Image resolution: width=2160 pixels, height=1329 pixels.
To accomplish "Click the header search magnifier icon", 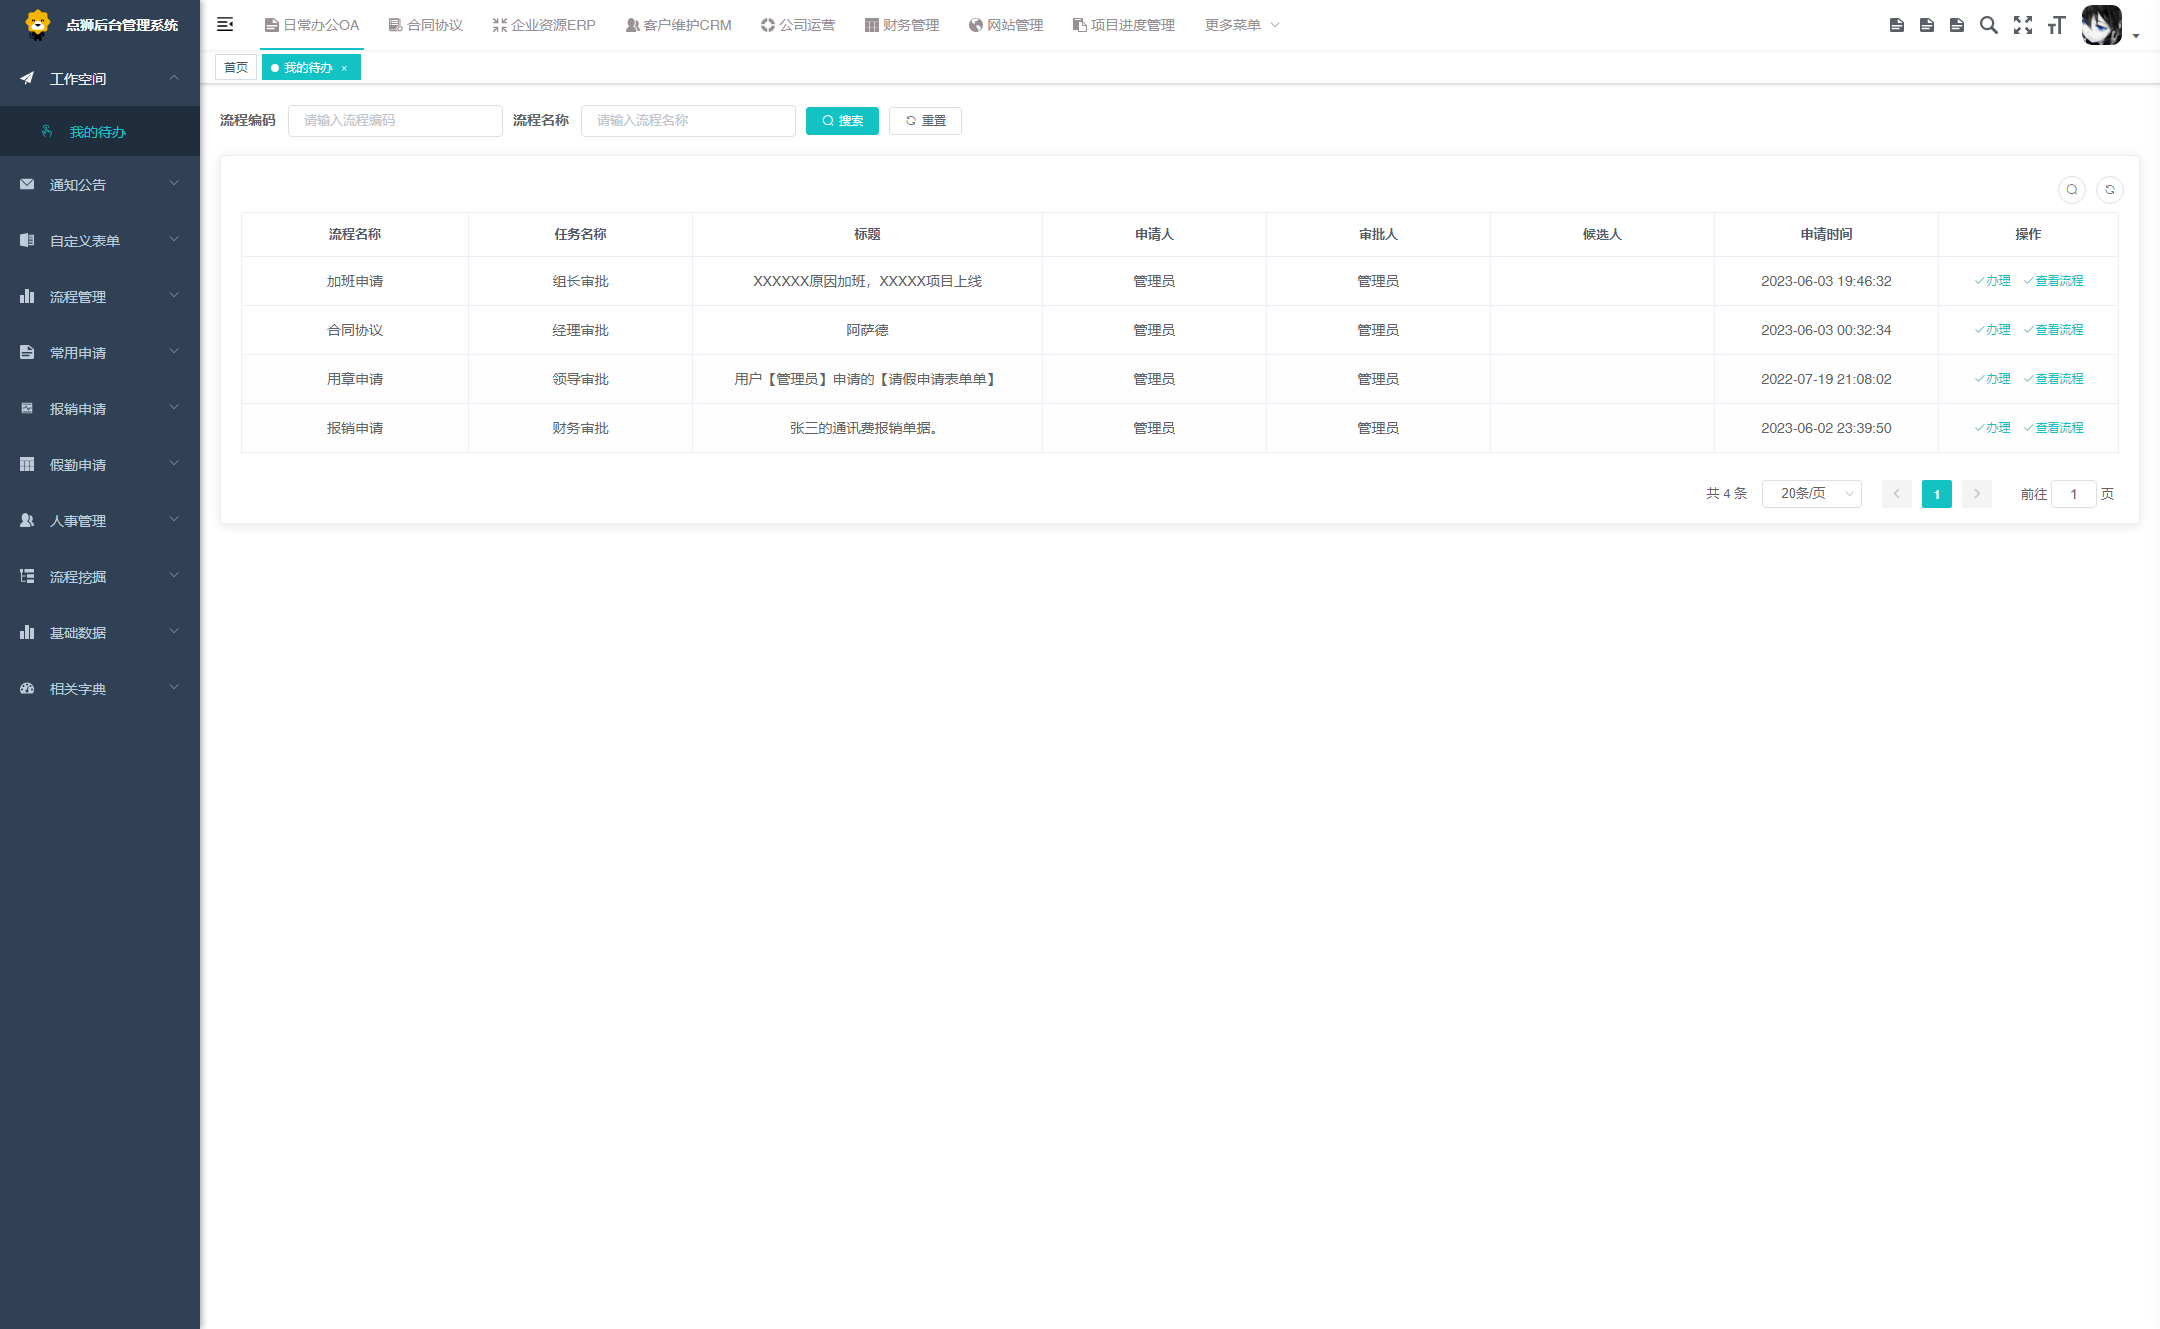I will pos(1988,25).
